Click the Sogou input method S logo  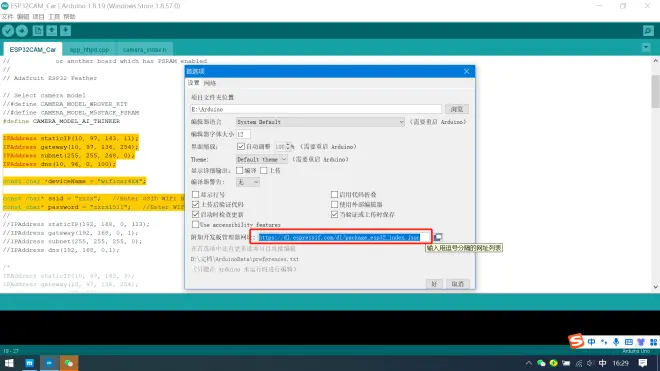tap(576, 341)
